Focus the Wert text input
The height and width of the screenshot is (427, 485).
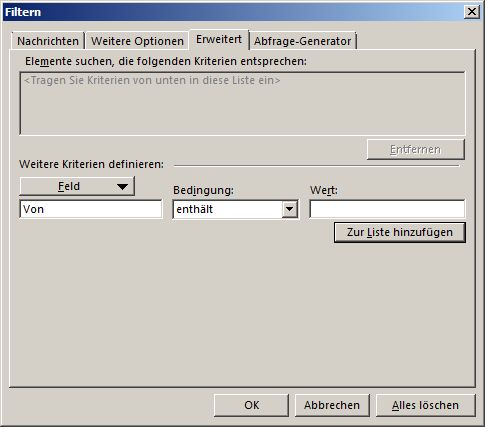click(387, 209)
